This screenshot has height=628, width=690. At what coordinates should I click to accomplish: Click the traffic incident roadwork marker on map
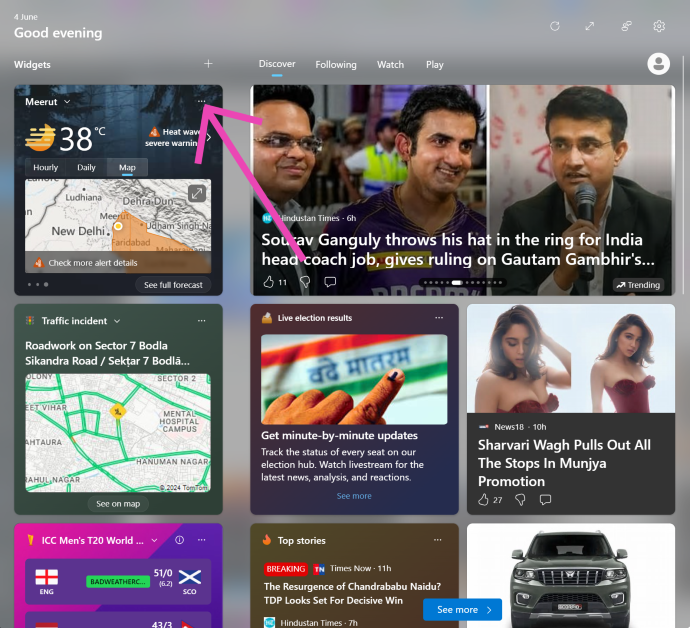[117, 412]
